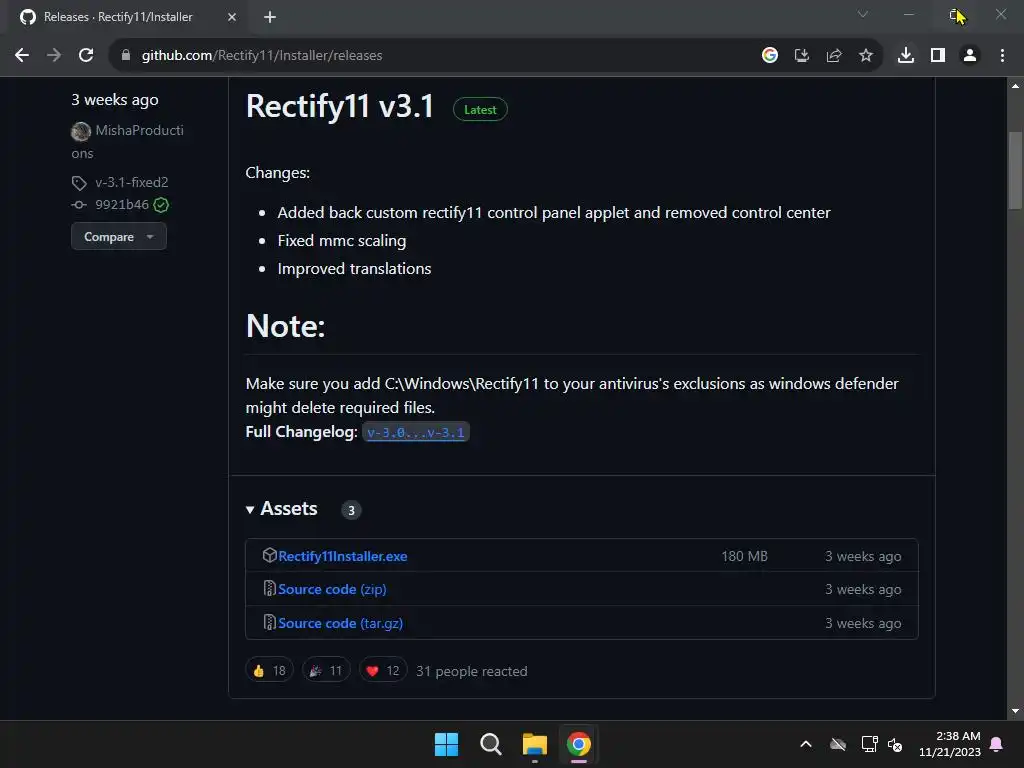Collapse the Assets section

pos(281,509)
